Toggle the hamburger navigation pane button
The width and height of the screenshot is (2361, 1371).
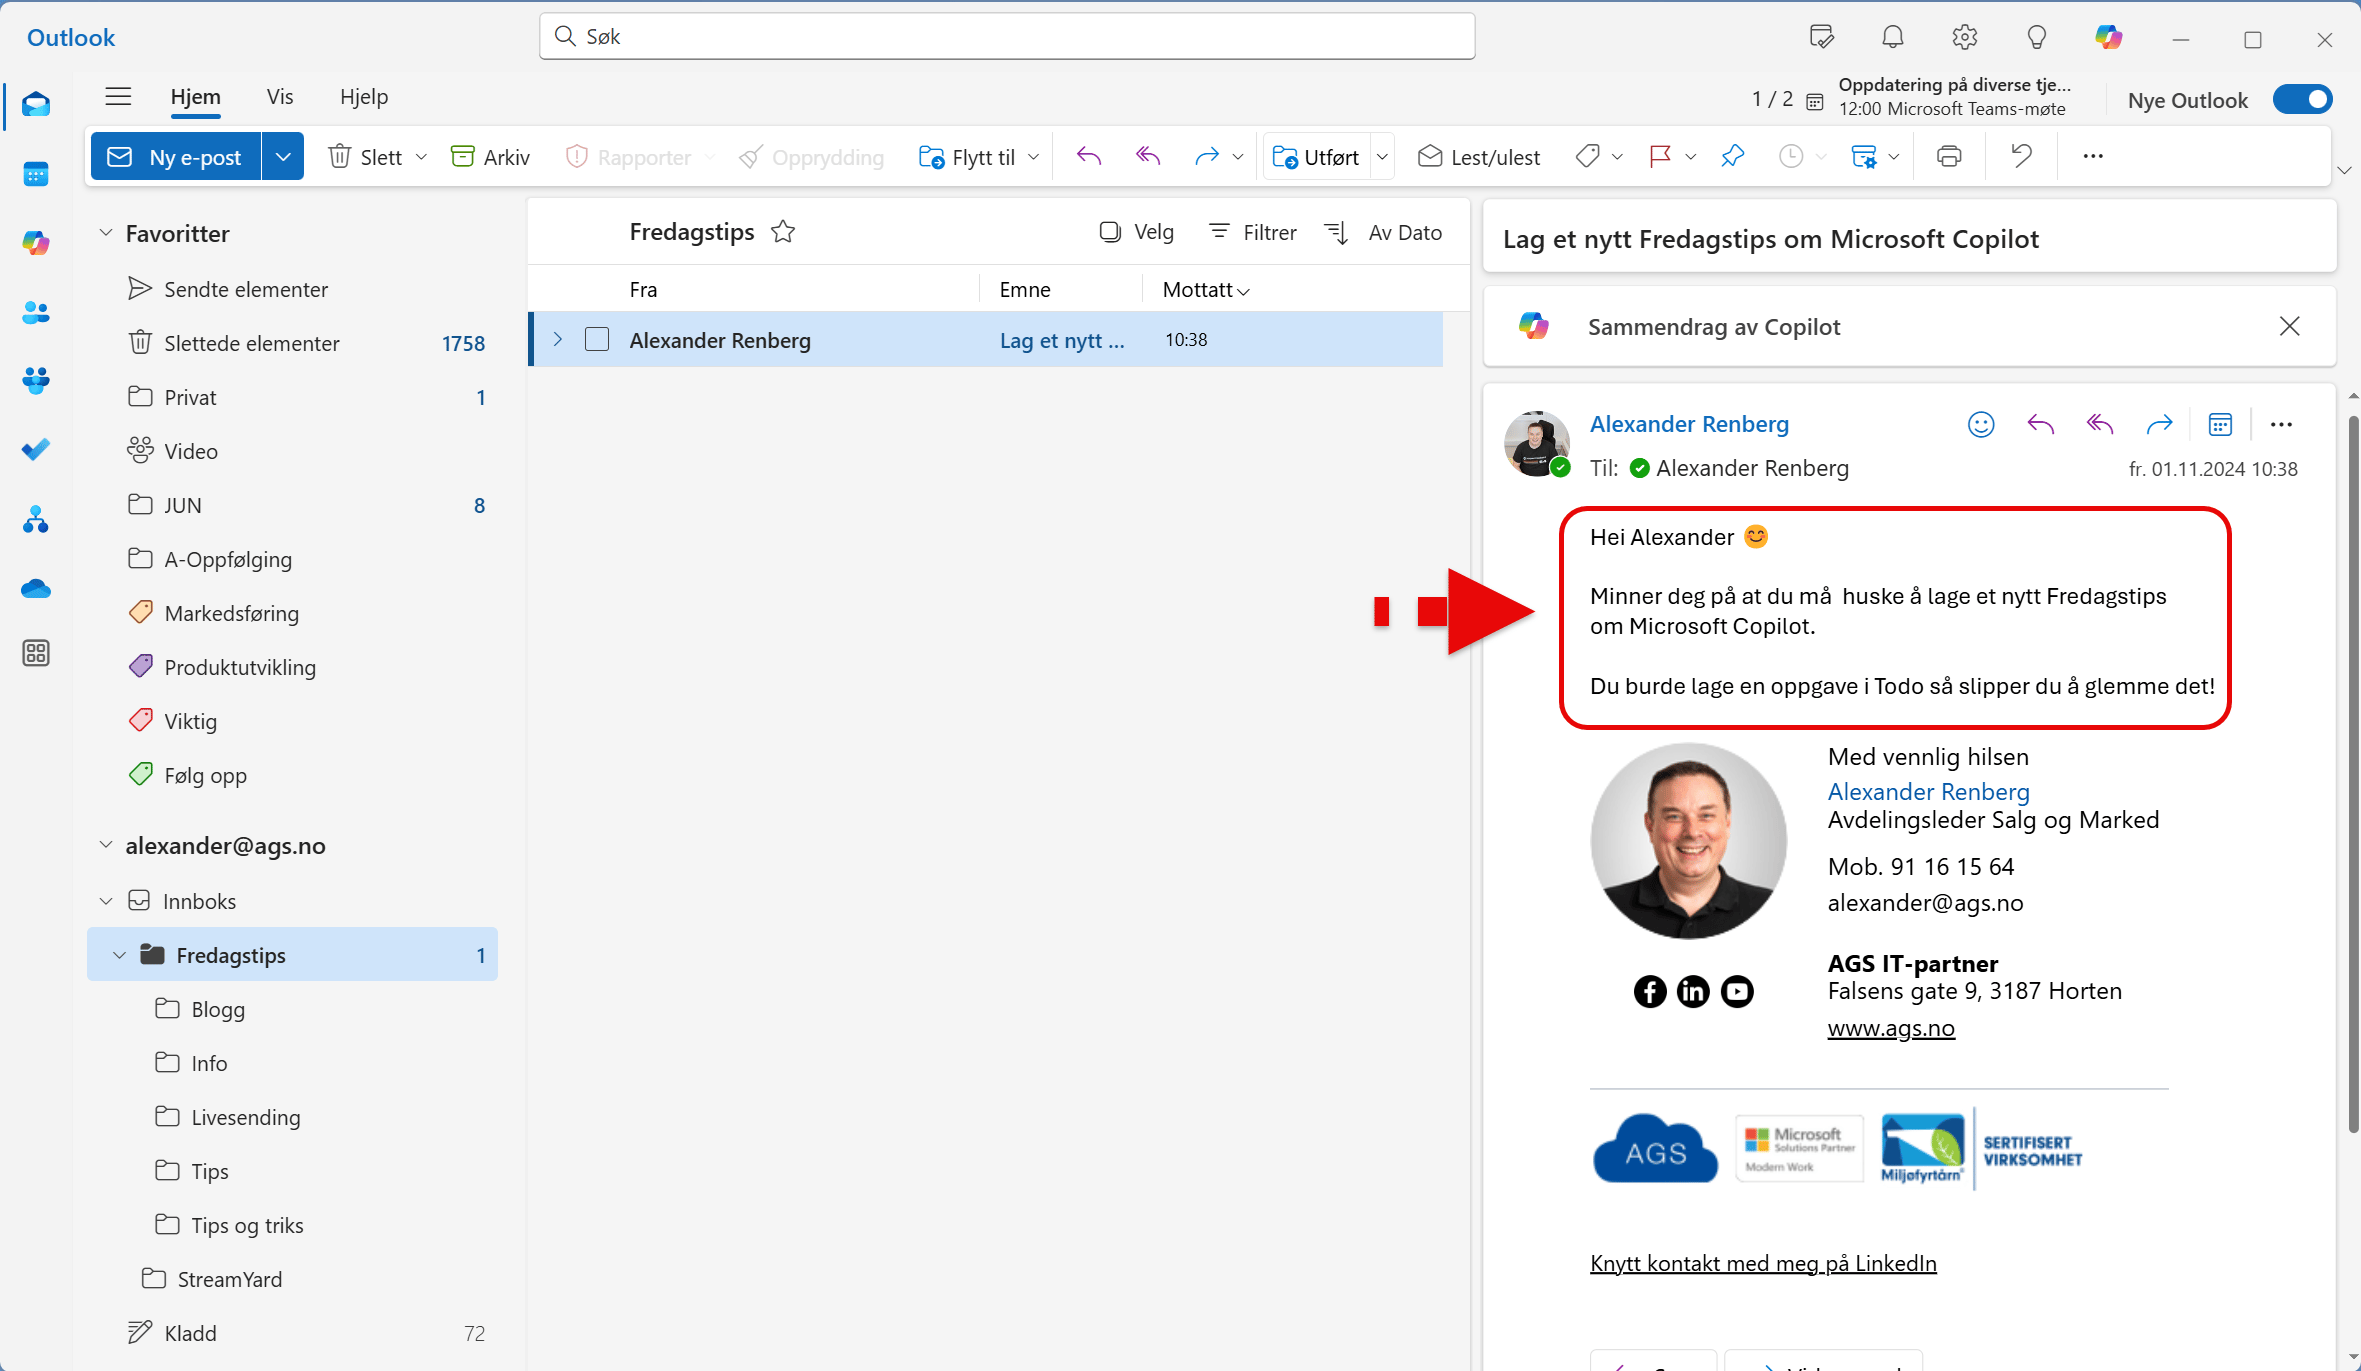(118, 96)
